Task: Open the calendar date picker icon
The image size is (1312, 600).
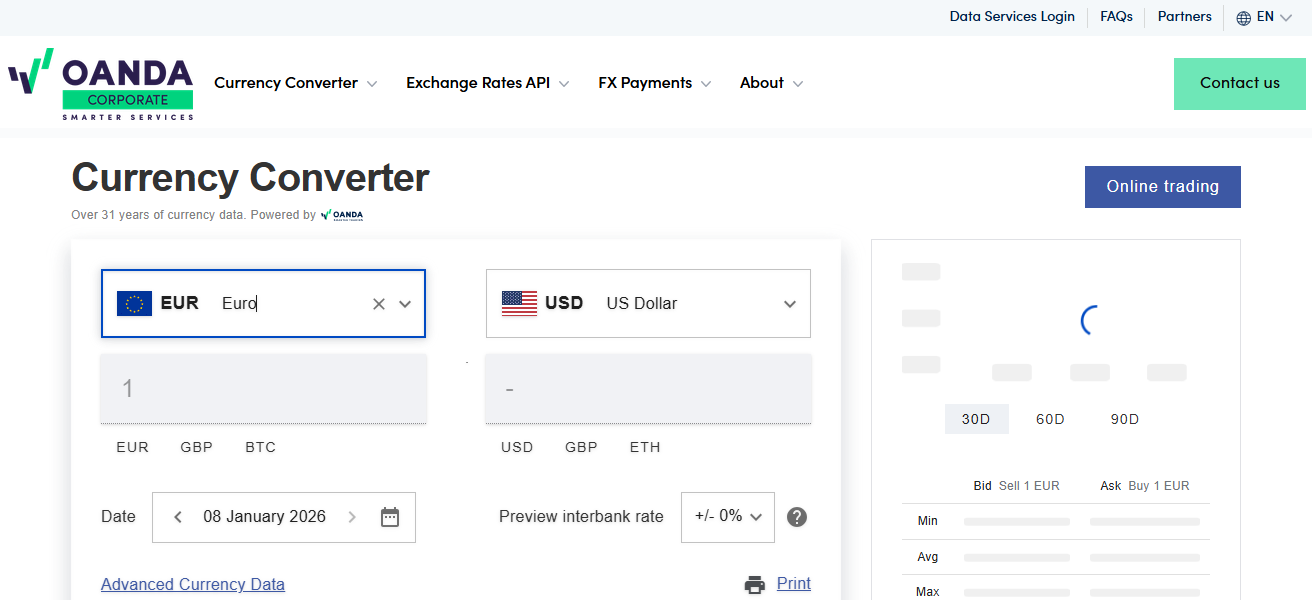Action: [390, 517]
